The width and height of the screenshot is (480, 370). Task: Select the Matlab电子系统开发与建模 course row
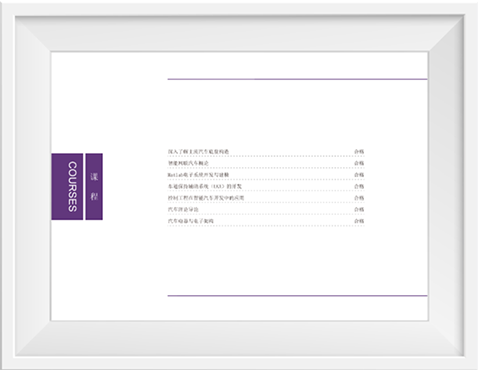click(x=266, y=175)
